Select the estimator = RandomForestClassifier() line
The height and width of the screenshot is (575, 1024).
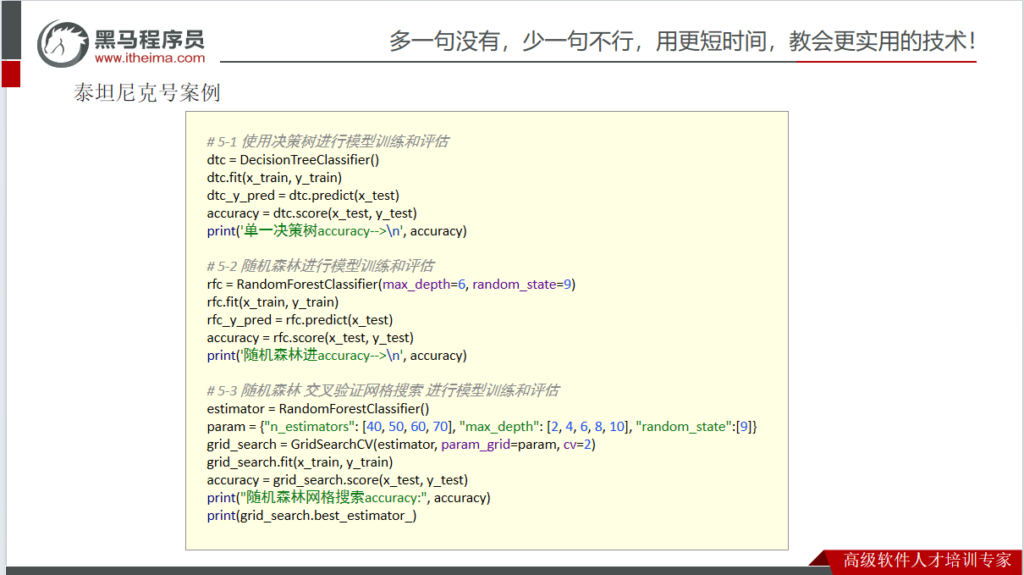coord(317,408)
